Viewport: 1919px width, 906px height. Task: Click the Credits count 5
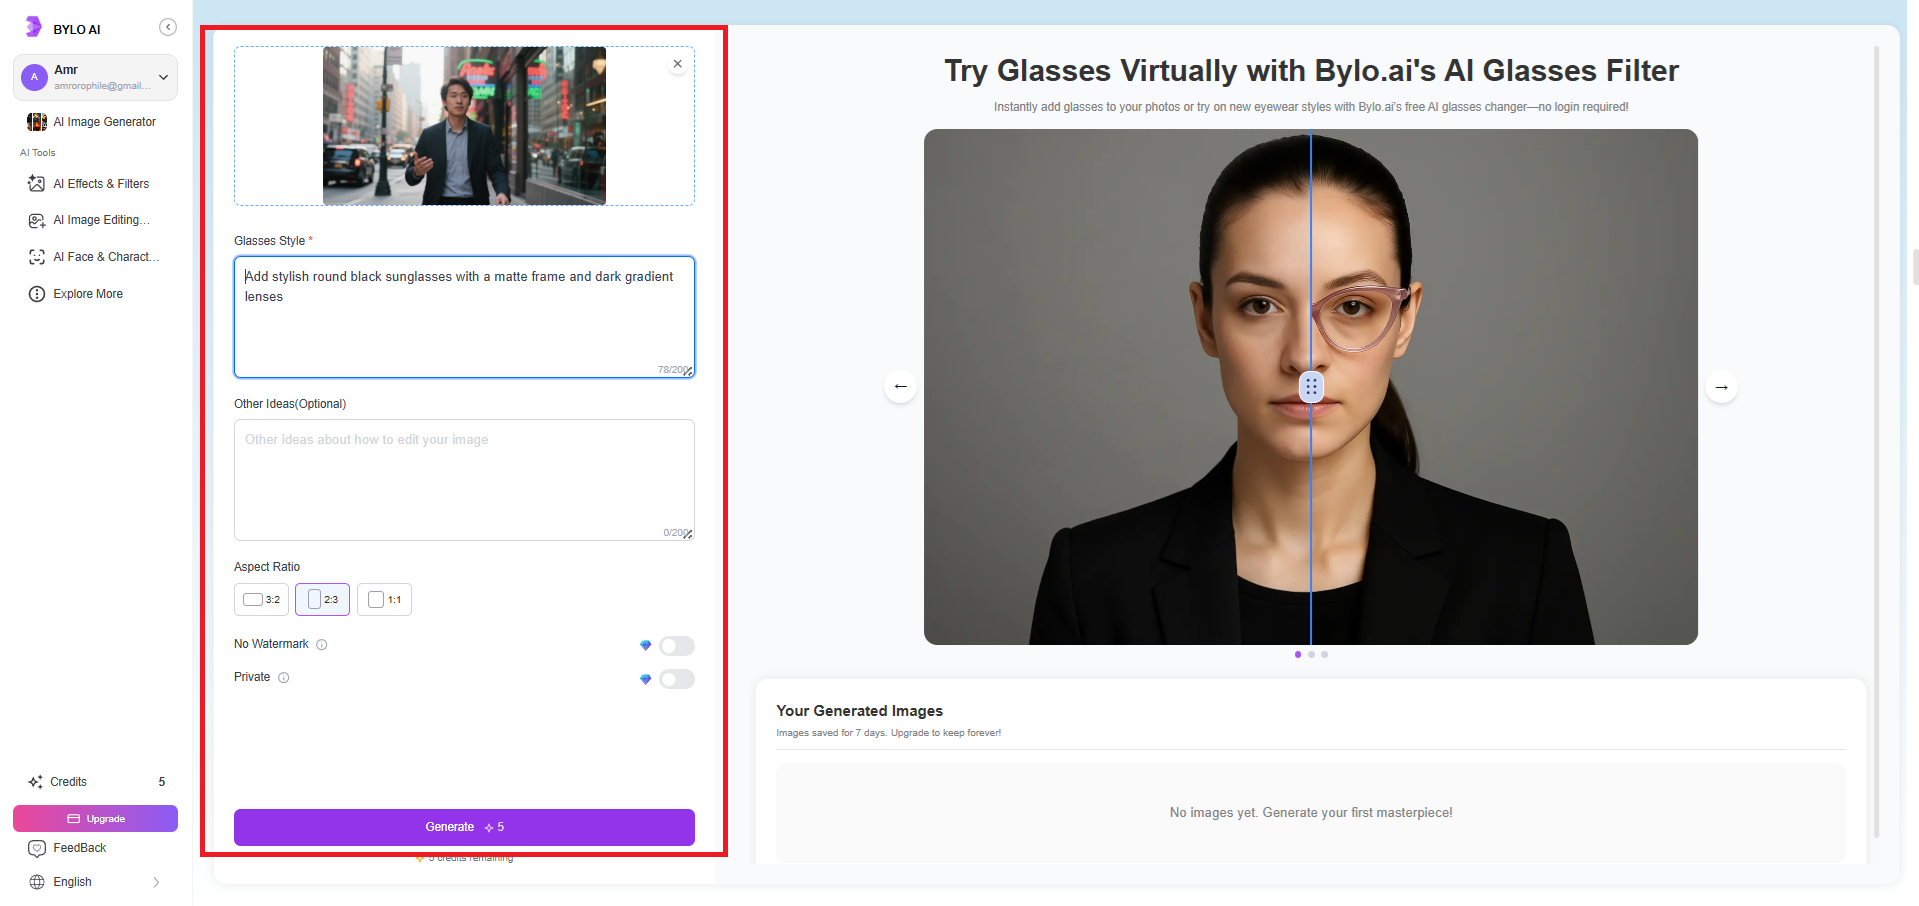(x=162, y=782)
